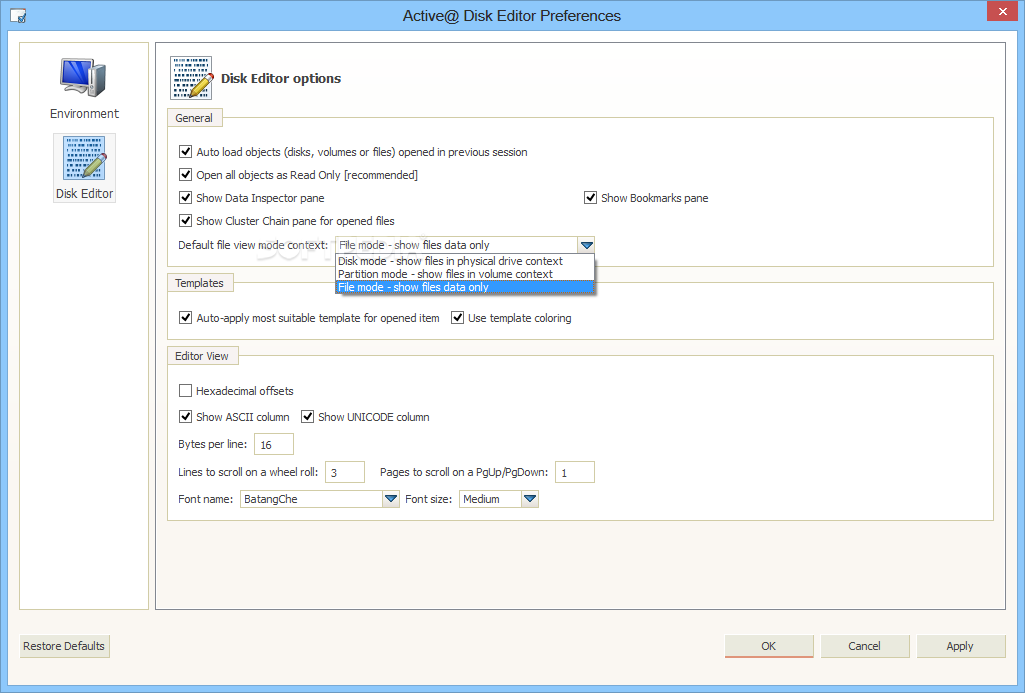Click the Bytes per line field
The width and height of the screenshot is (1025, 693).
tap(274, 444)
